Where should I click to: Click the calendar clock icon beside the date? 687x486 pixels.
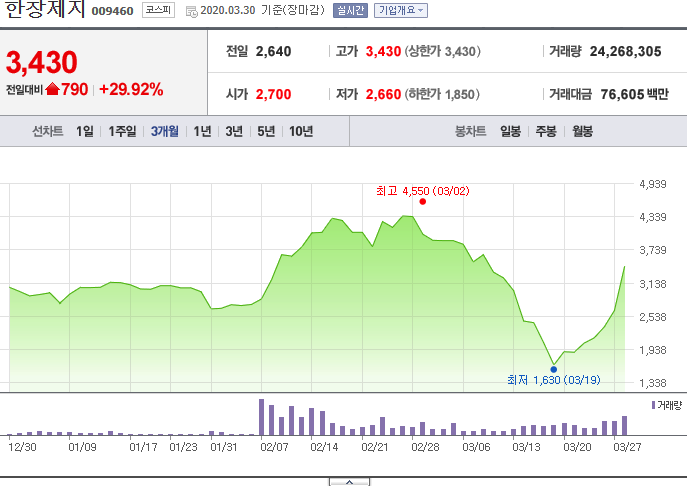(191, 11)
